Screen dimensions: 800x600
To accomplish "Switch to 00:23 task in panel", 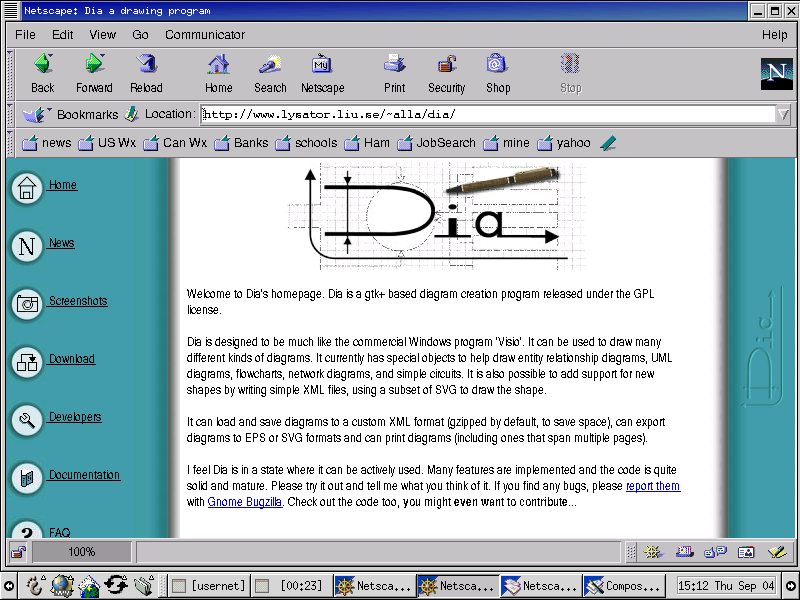I will tap(292, 586).
